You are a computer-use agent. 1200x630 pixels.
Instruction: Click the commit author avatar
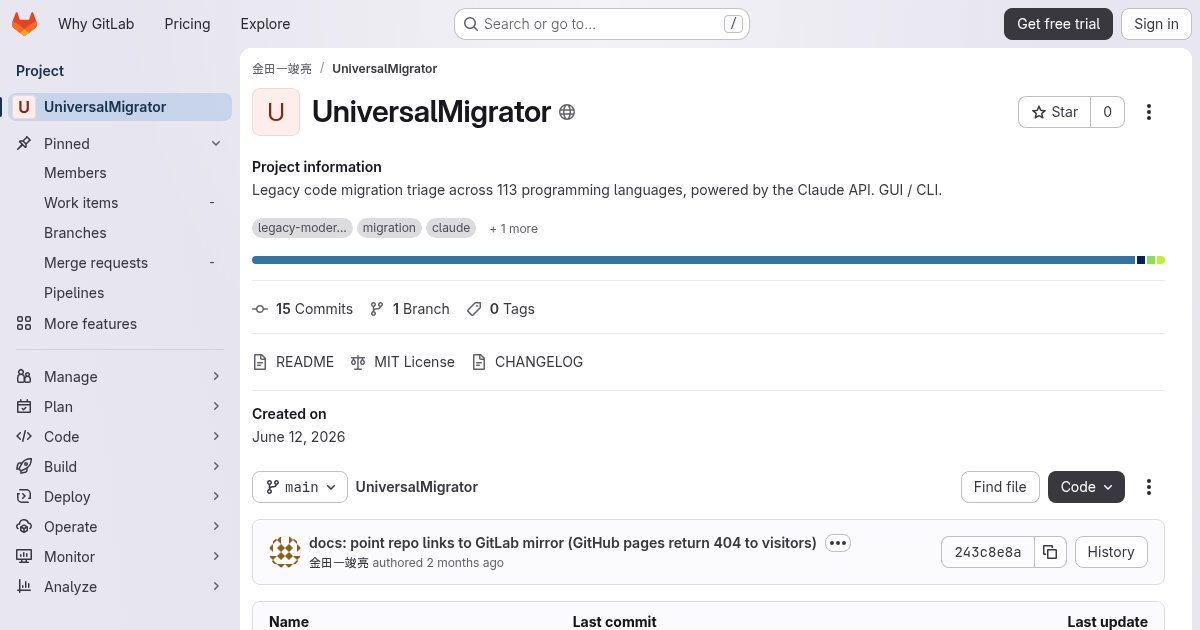[285, 552]
